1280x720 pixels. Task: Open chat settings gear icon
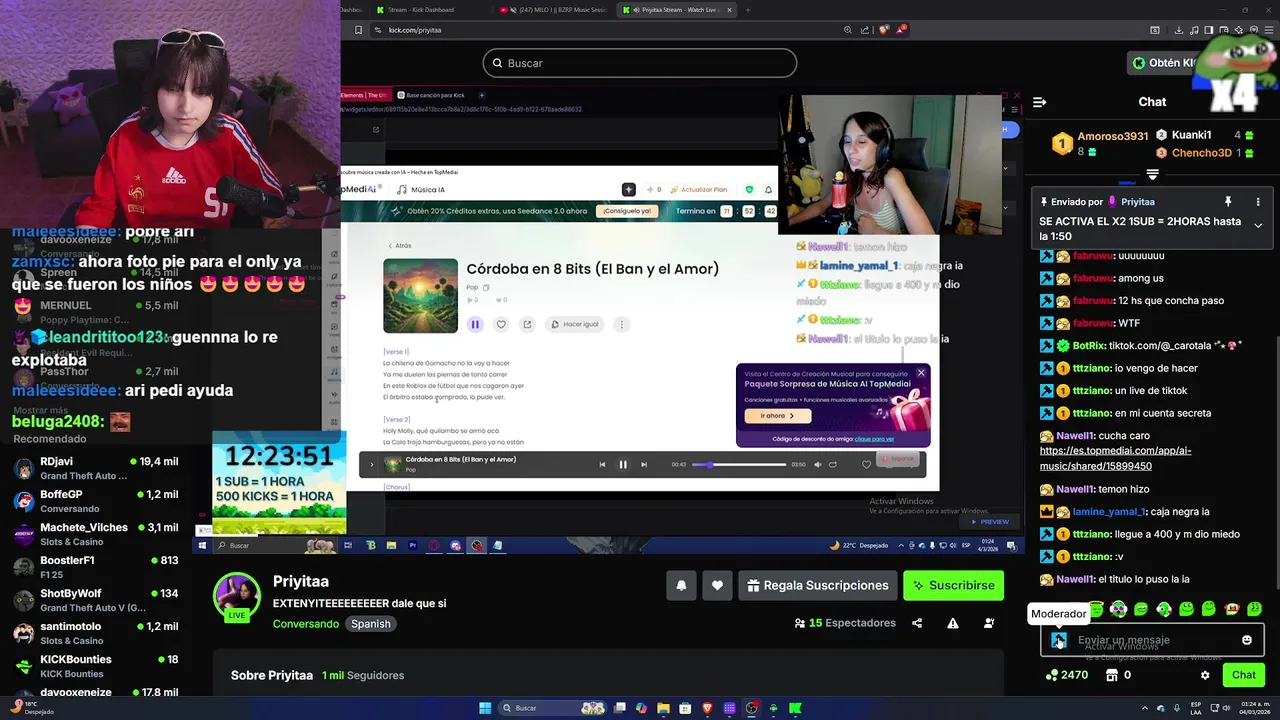click(x=1205, y=675)
